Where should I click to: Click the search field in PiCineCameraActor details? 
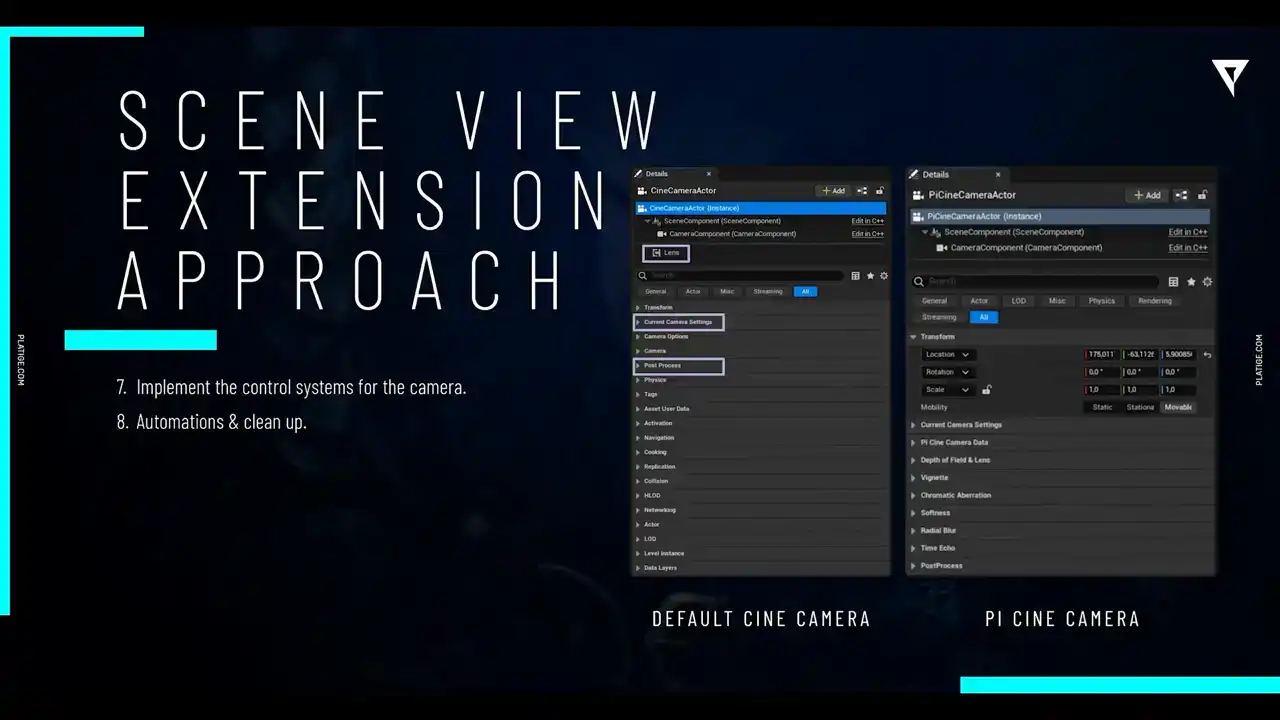[1040, 282]
